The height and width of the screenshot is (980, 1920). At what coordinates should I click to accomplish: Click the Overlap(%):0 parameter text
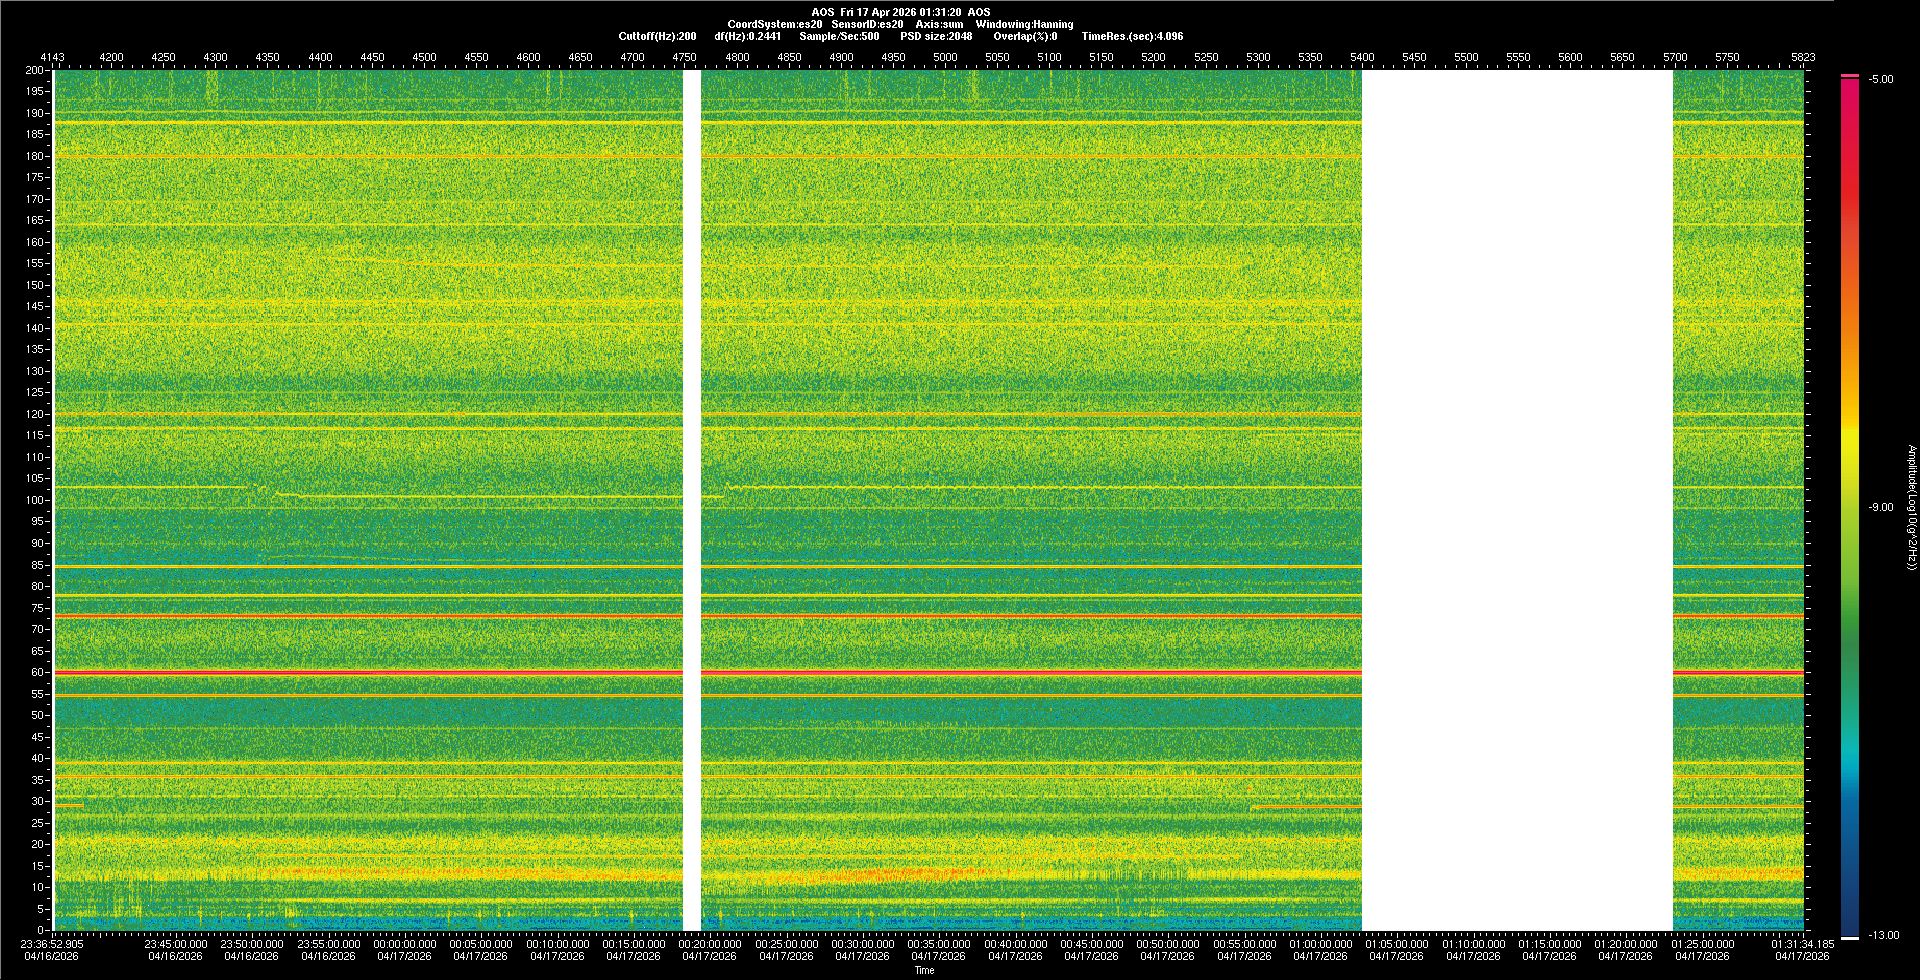(1025, 36)
